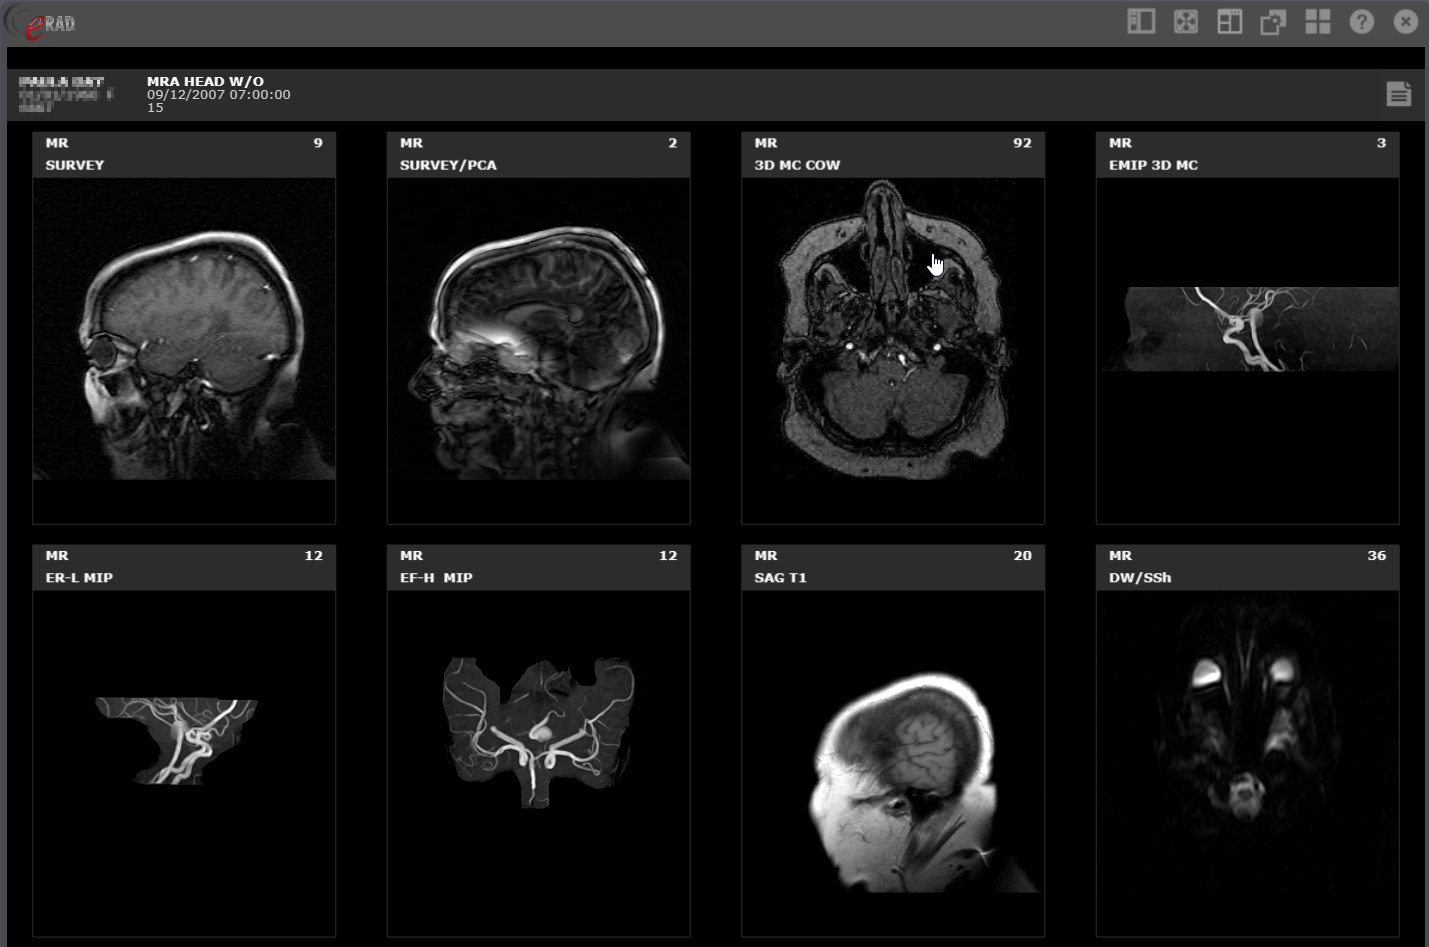Toggle the side panel layout icon
This screenshot has width=1429, height=947.
tap(1141, 22)
